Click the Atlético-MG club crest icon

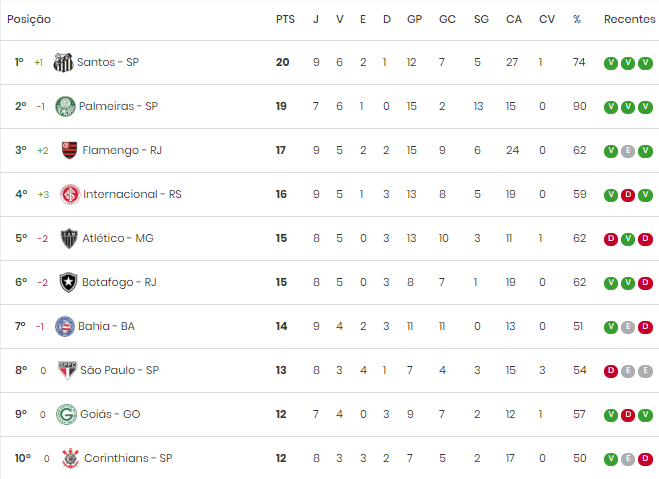[x=69, y=239]
